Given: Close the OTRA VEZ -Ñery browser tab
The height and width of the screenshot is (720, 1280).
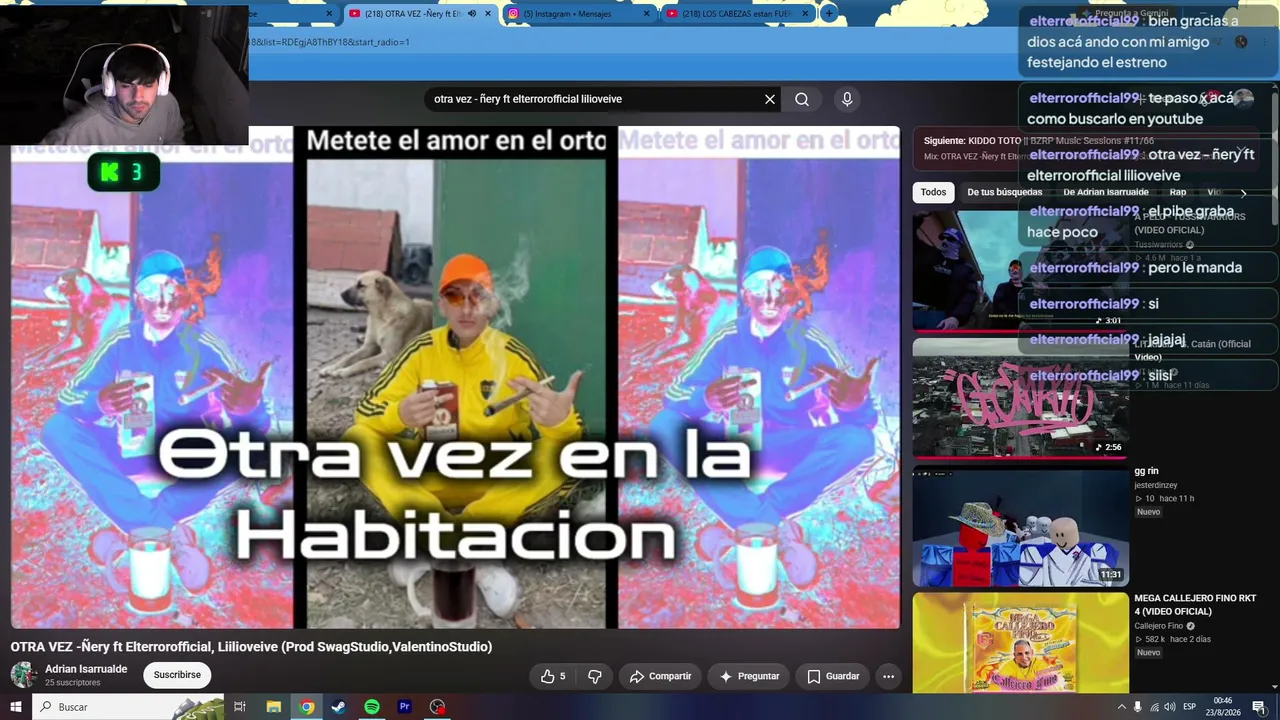Looking at the screenshot, I should [x=488, y=14].
